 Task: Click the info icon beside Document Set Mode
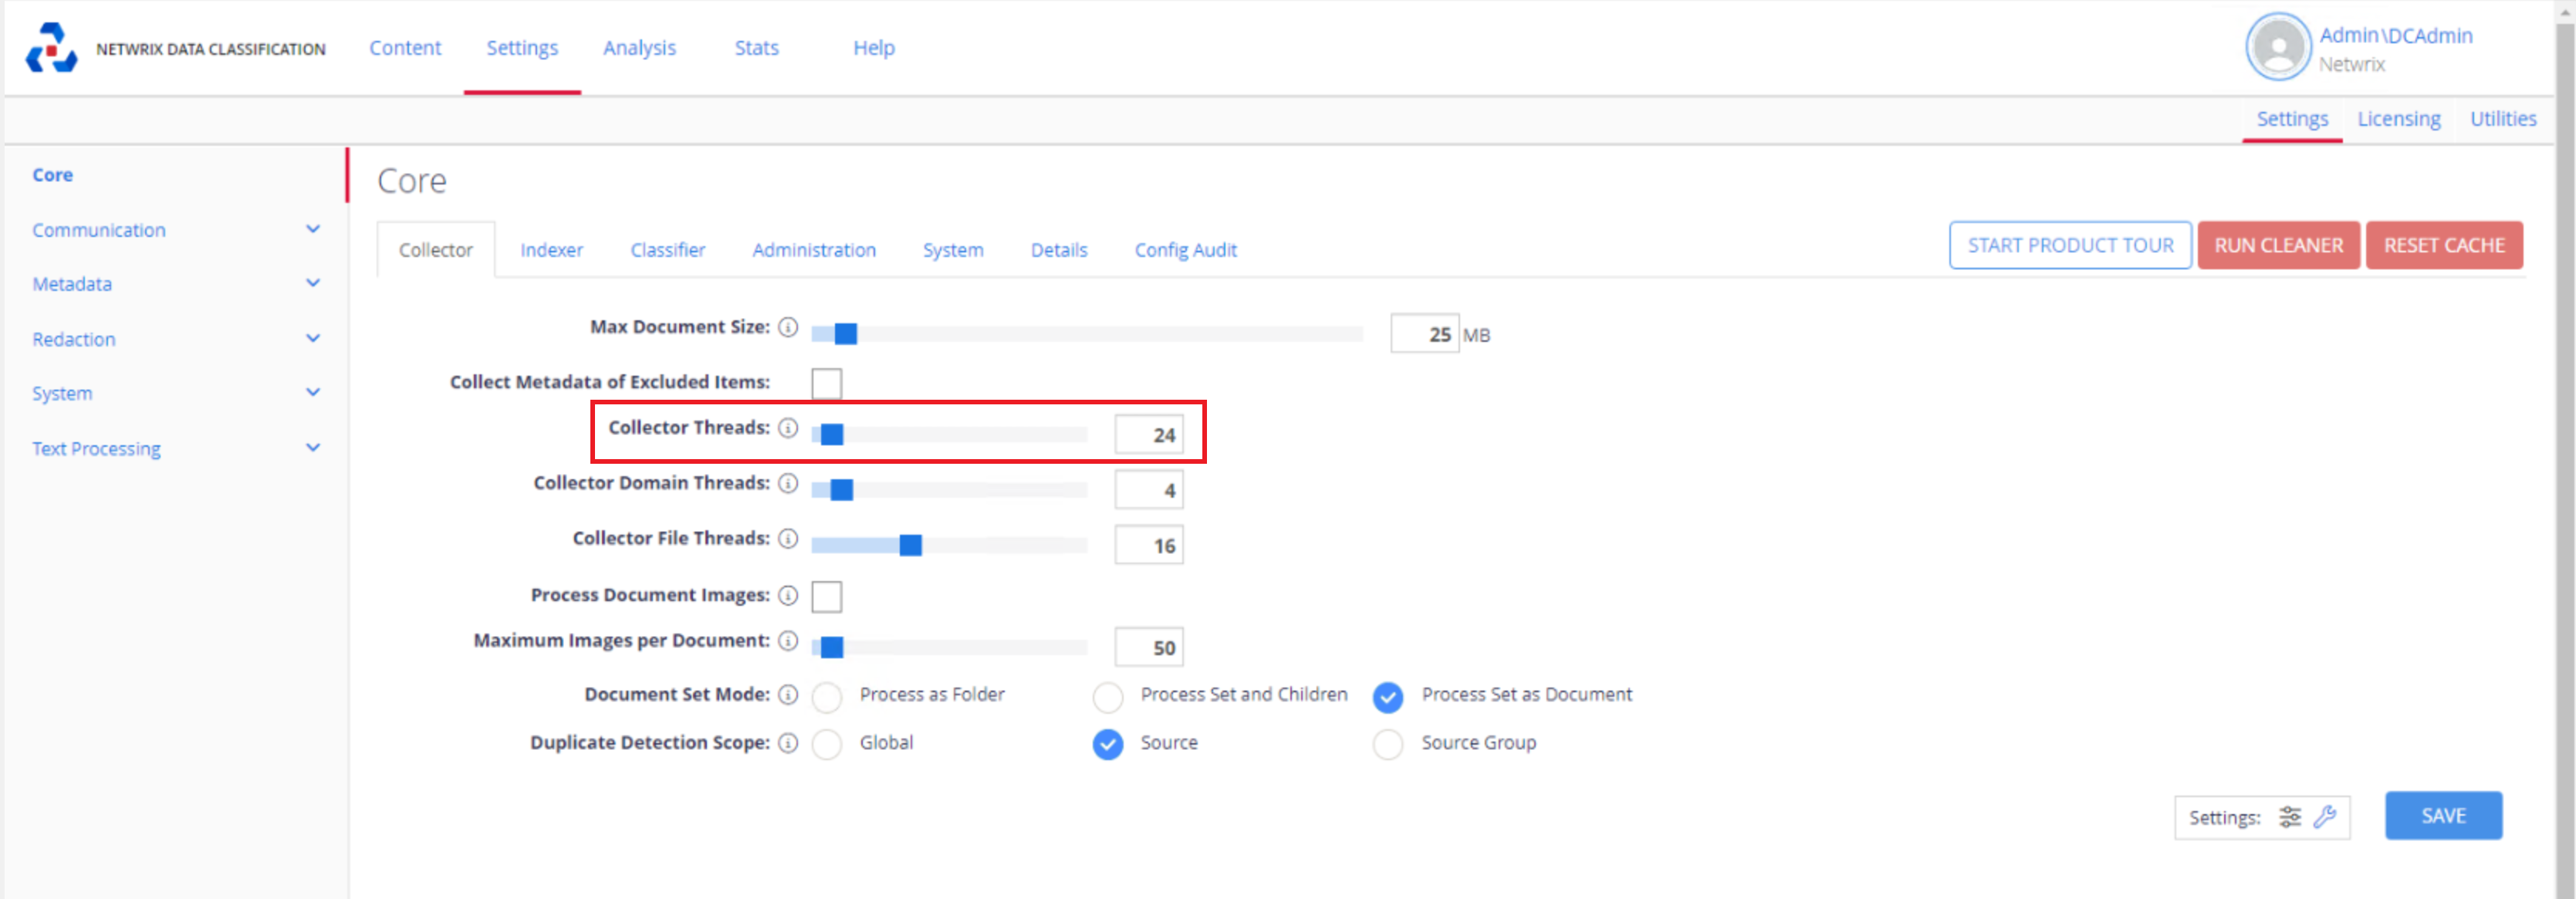pyautogui.click(x=789, y=695)
